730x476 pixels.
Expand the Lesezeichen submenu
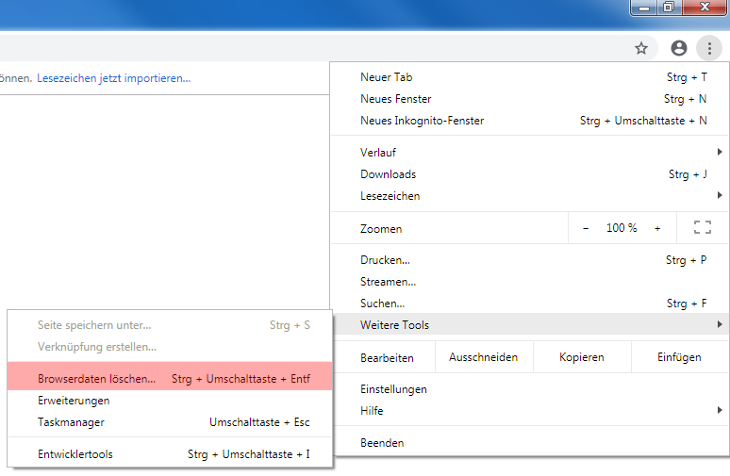tap(530, 196)
